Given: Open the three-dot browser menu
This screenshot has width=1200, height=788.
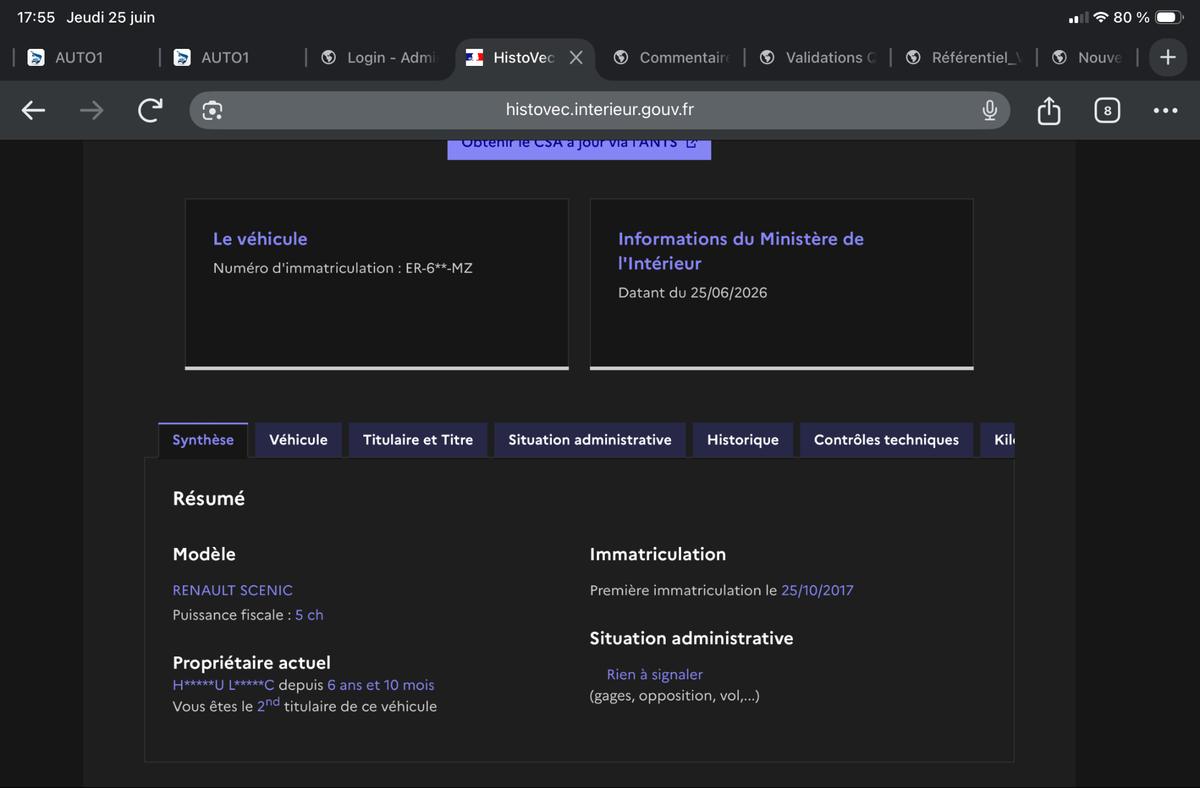Looking at the screenshot, I should [1165, 111].
